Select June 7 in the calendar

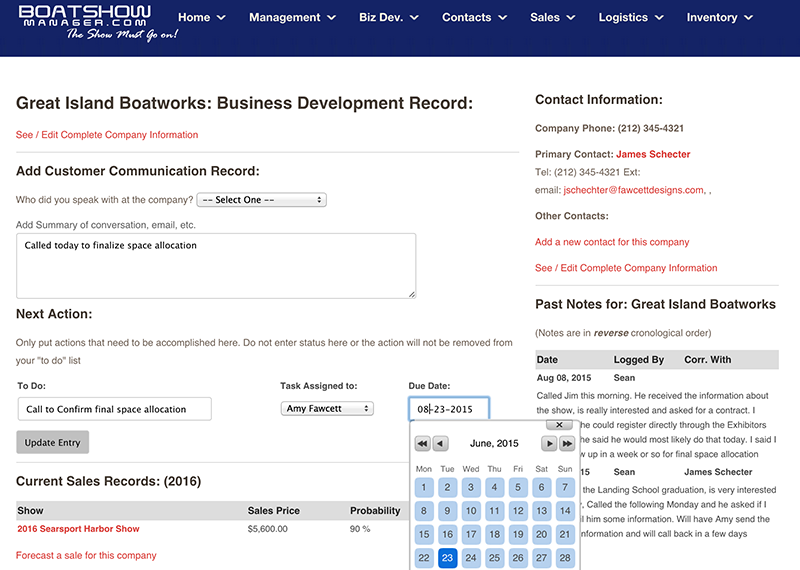(x=565, y=487)
